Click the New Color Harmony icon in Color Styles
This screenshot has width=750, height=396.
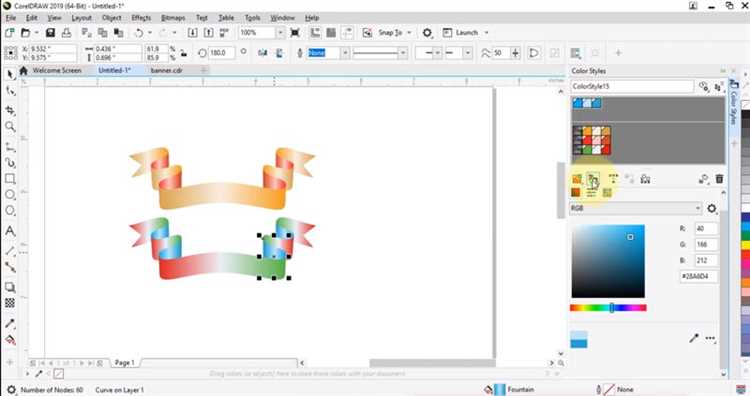[x=593, y=180]
